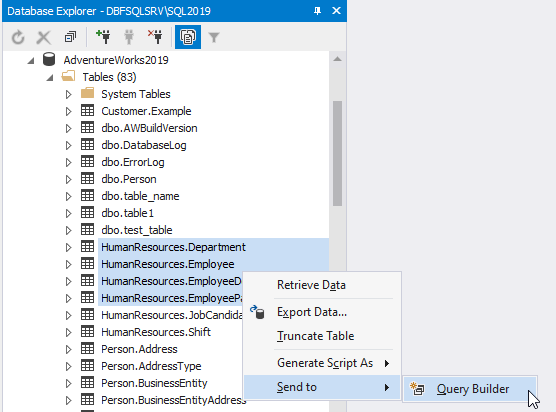Click the Collapse All toolbar icon

pyautogui.click(x=70, y=37)
